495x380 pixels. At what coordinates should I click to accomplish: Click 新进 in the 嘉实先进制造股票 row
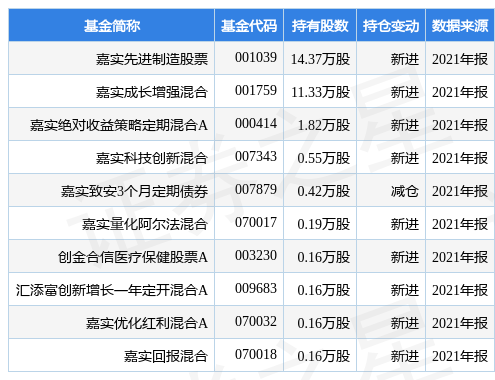click(405, 59)
